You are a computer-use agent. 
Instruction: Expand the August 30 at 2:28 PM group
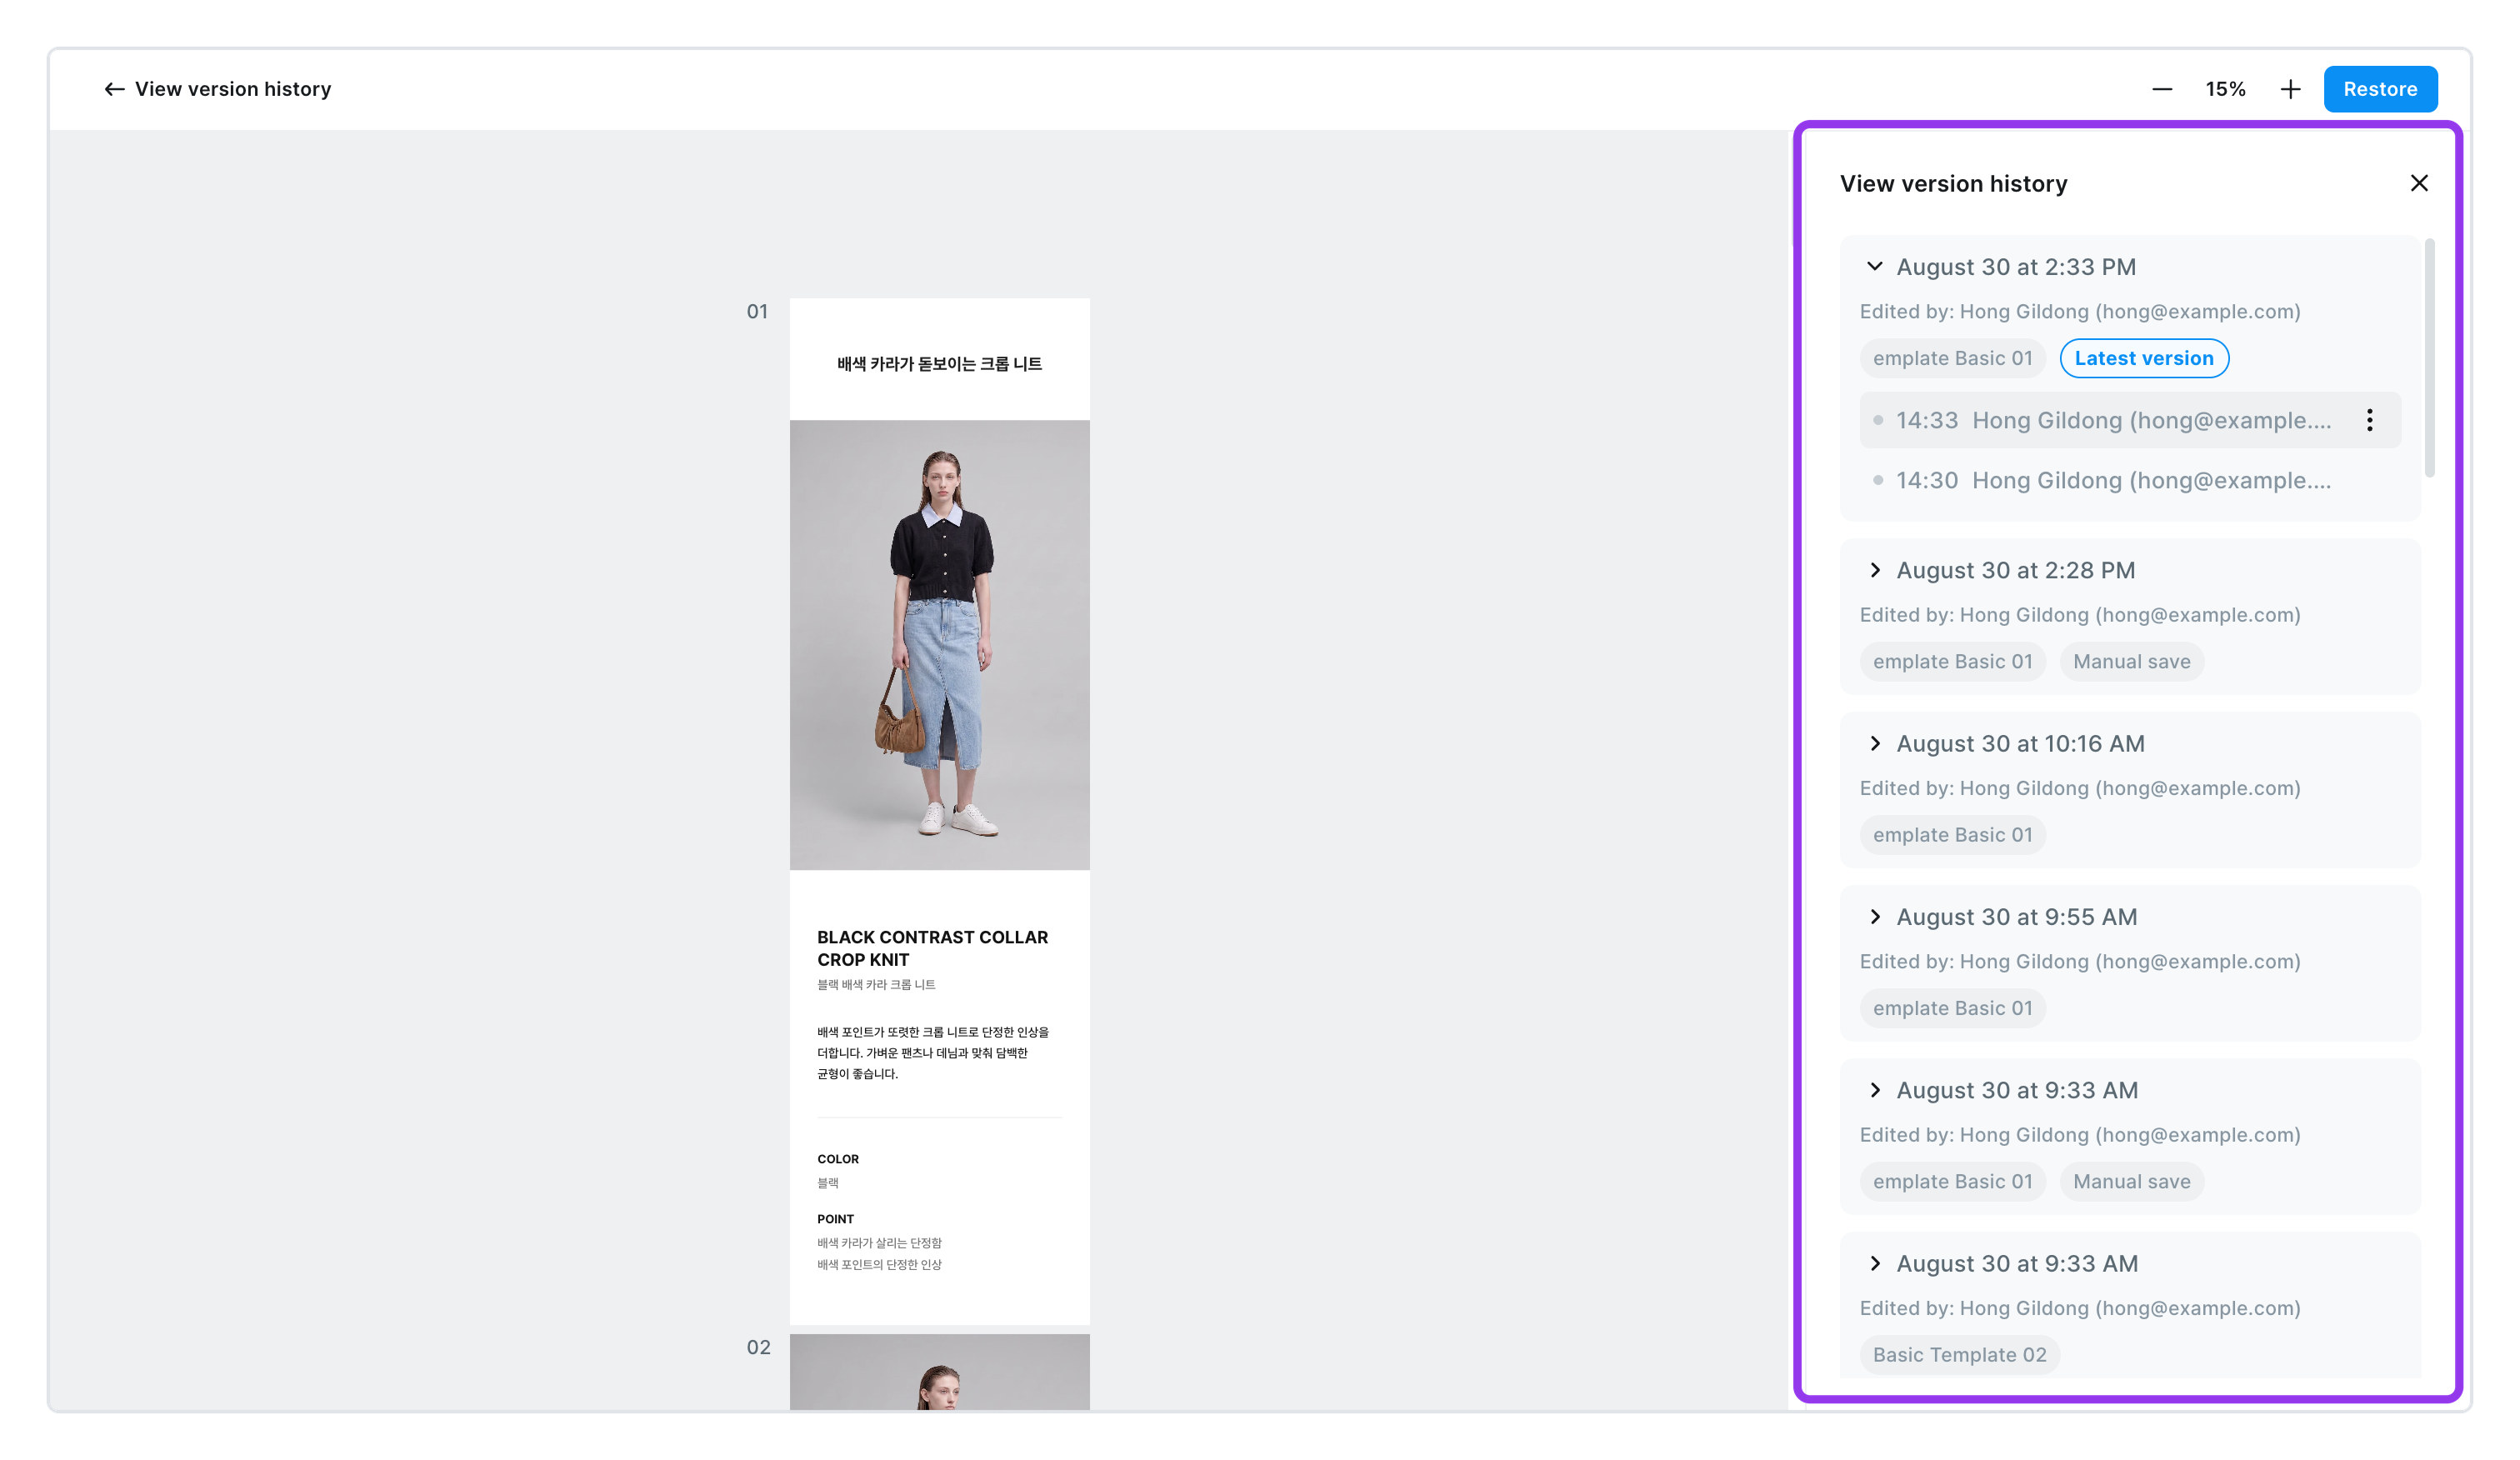(1874, 570)
